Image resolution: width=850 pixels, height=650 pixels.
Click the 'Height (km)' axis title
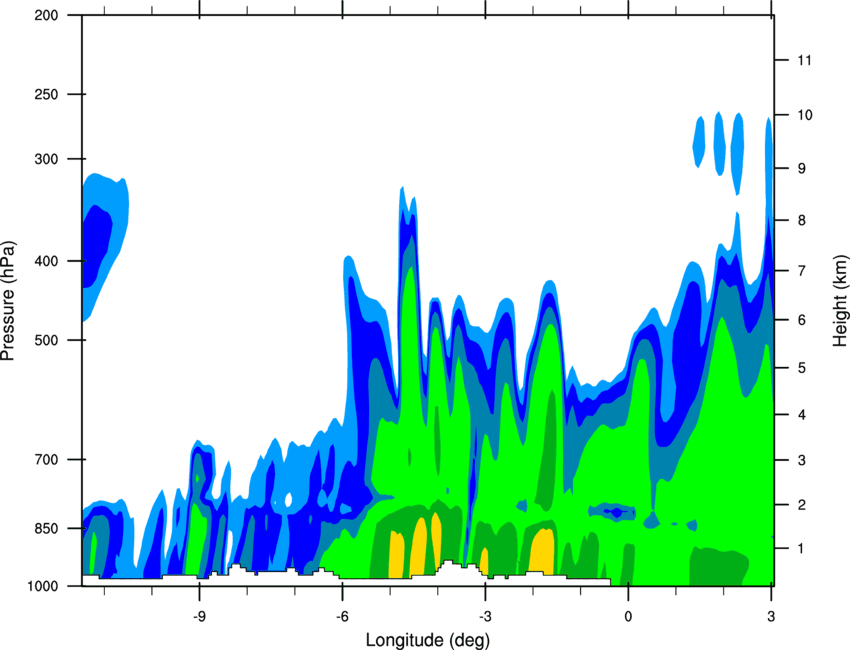coord(840,300)
